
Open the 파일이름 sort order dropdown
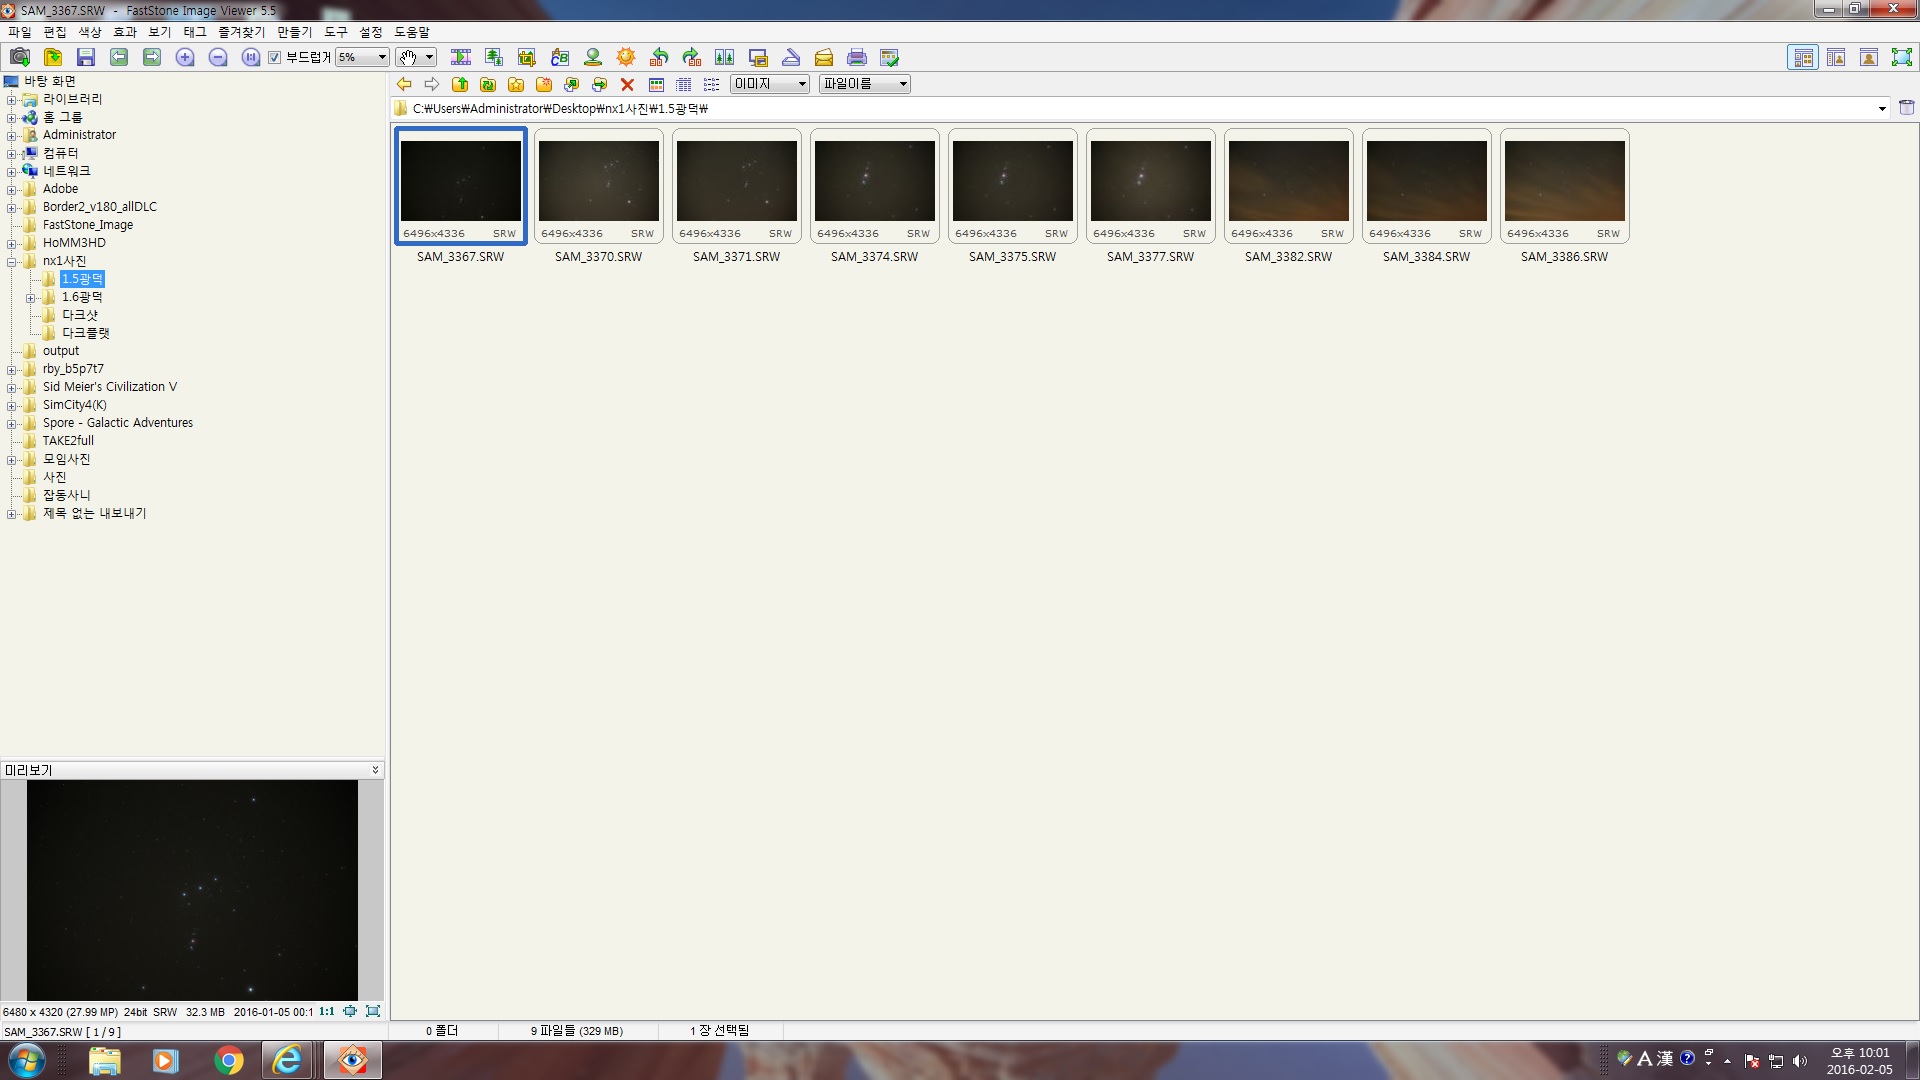[x=903, y=84]
